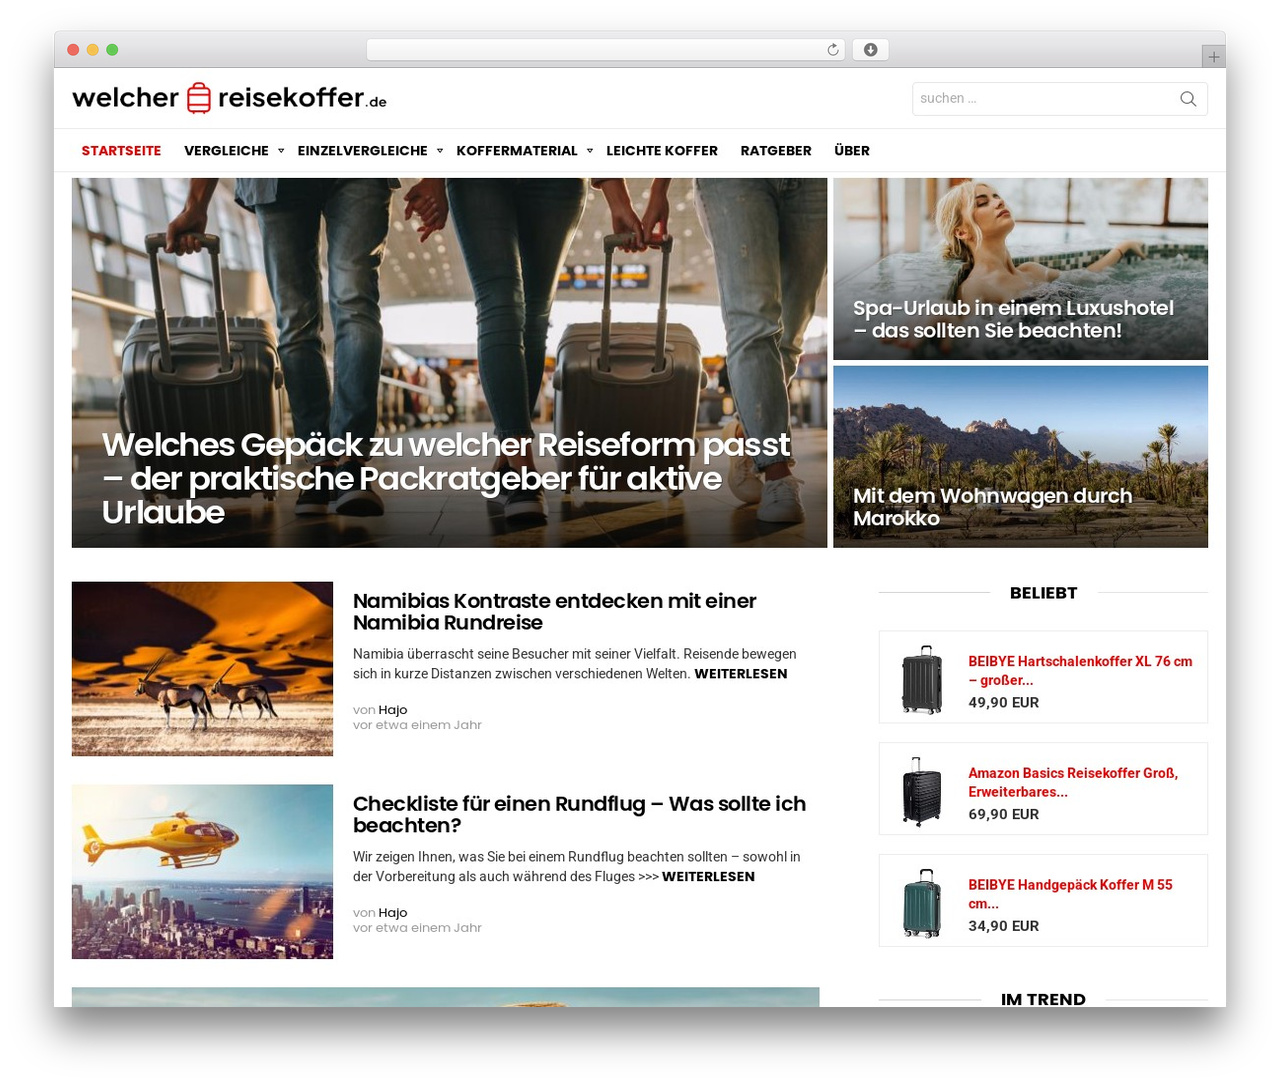Open BEIBYE Hartschalenkoffer XL 76 cm link
The image size is (1280, 1084).
pyautogui.click(x=1080, y=670)
